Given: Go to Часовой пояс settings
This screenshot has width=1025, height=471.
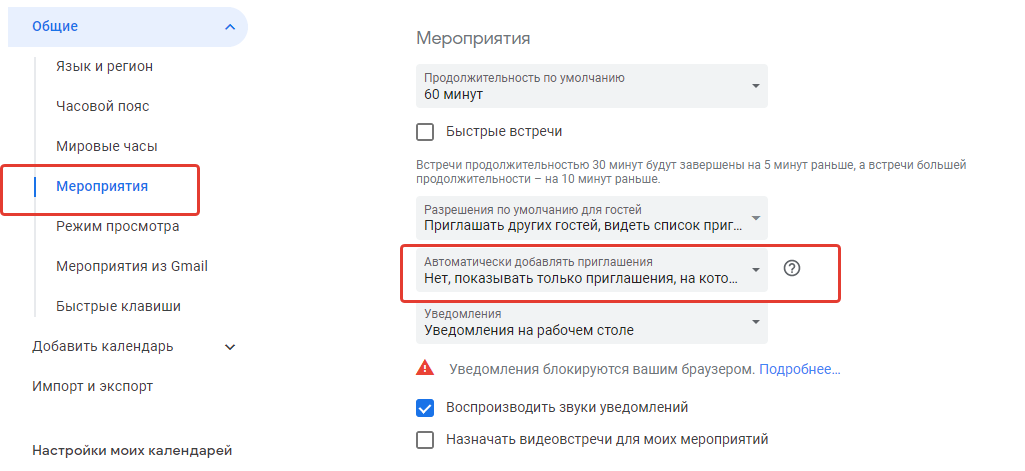Looking at the screenshot, I should pyautogui.click(x=102, y=106).
